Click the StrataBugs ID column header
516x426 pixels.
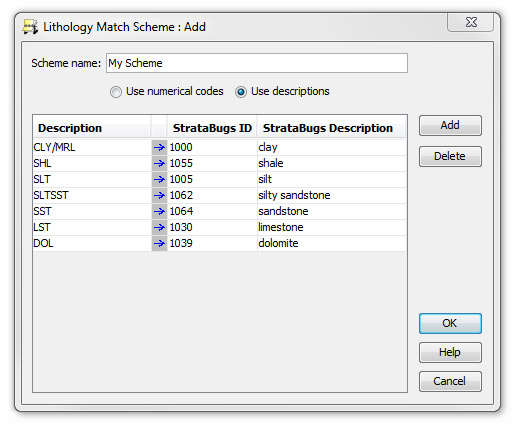pyautogui.click(x=212, y=128)
